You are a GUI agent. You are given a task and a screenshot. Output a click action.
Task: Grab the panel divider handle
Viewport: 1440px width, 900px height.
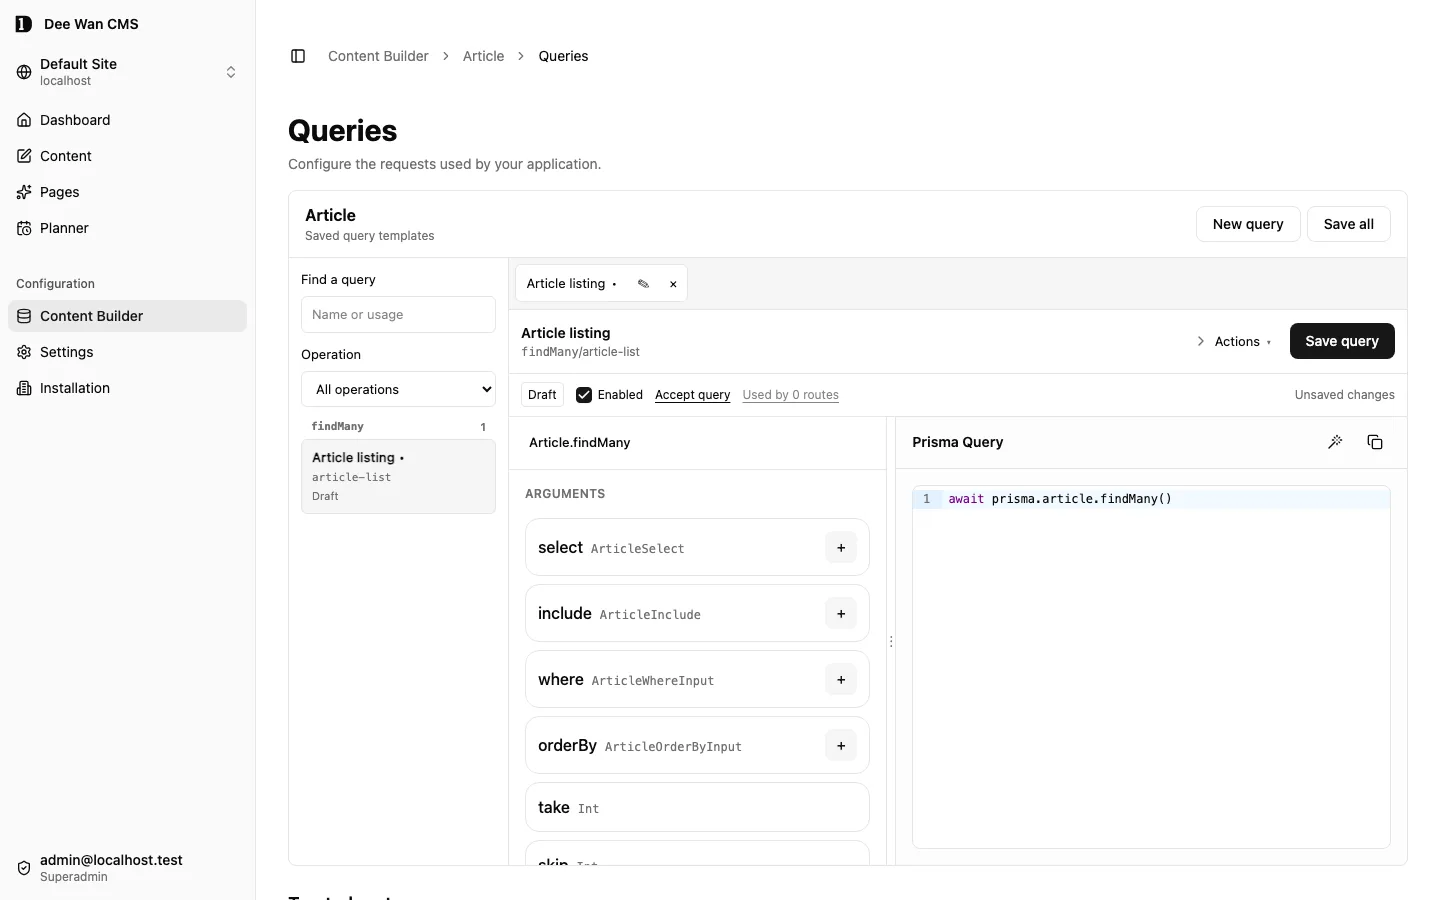pos(891,641)
